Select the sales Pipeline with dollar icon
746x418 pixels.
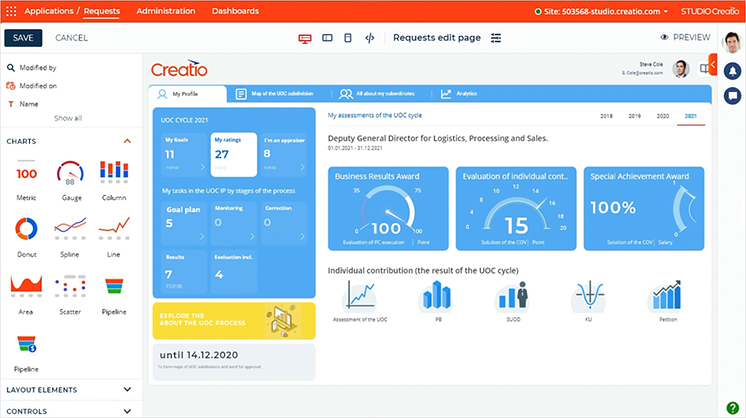(x=26, y=353)
